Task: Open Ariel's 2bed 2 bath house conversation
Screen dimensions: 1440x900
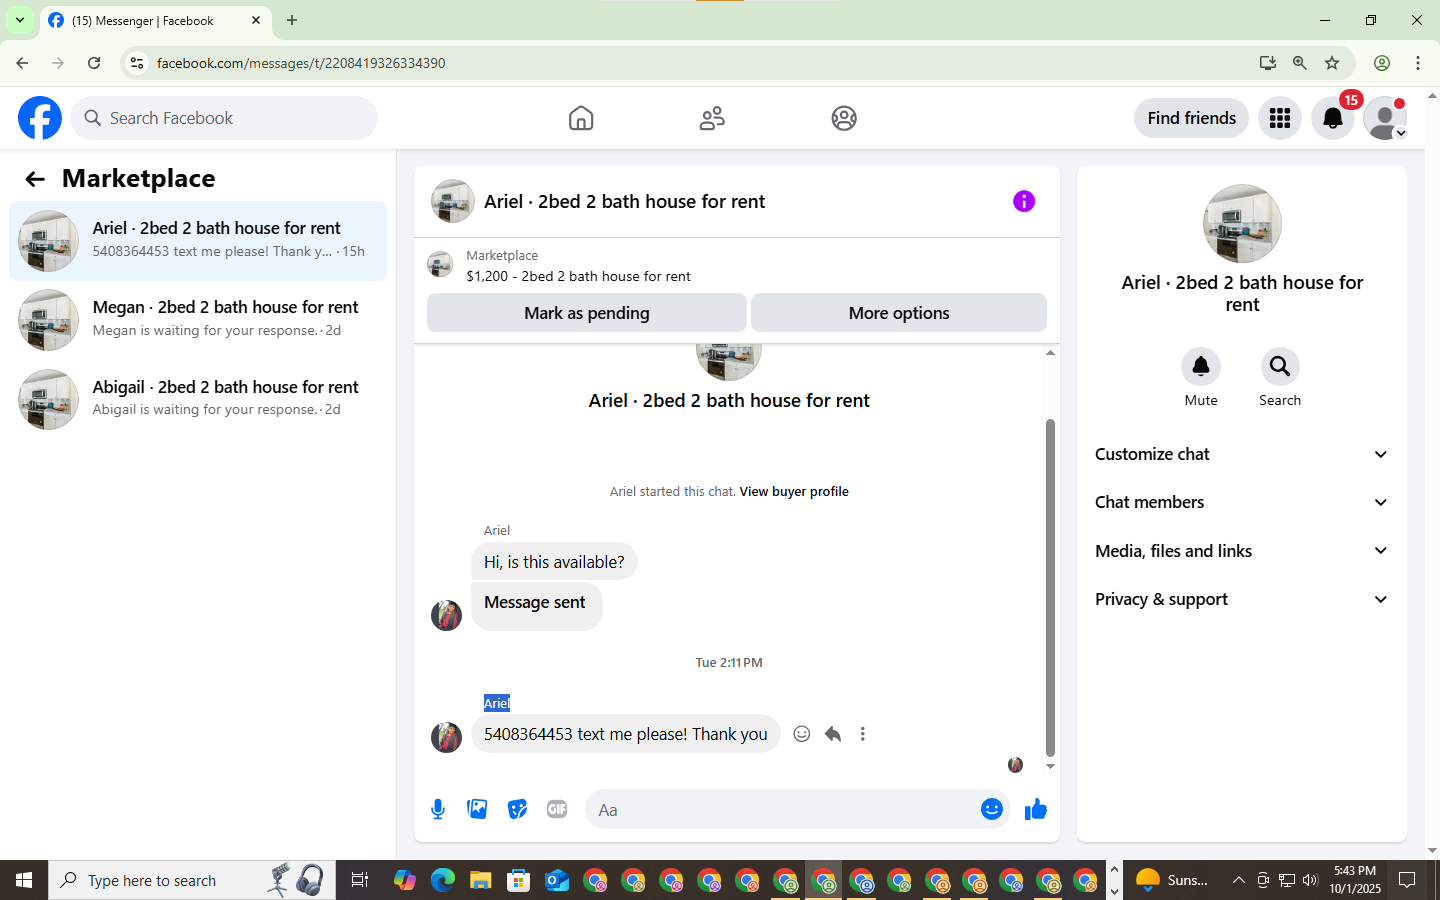Action: coord(198,241)
